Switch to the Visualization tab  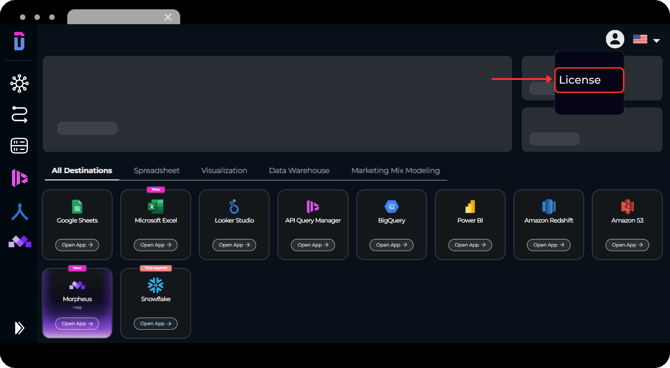click(224, 171)
